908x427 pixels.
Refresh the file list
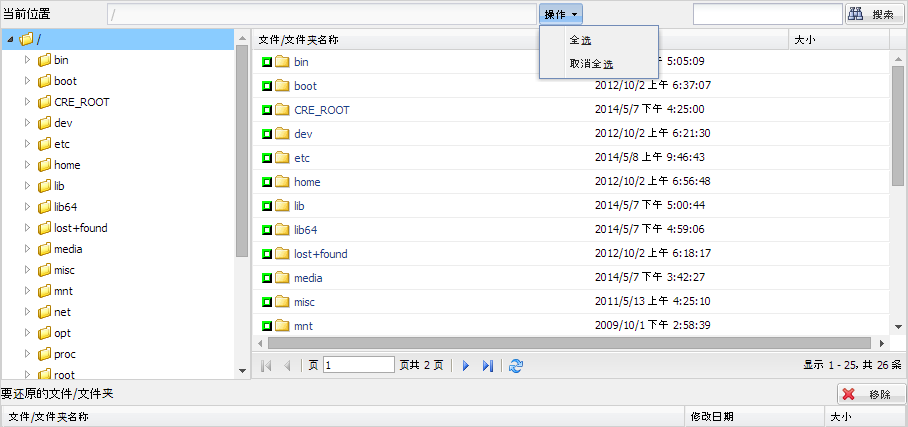click(516, 366)
